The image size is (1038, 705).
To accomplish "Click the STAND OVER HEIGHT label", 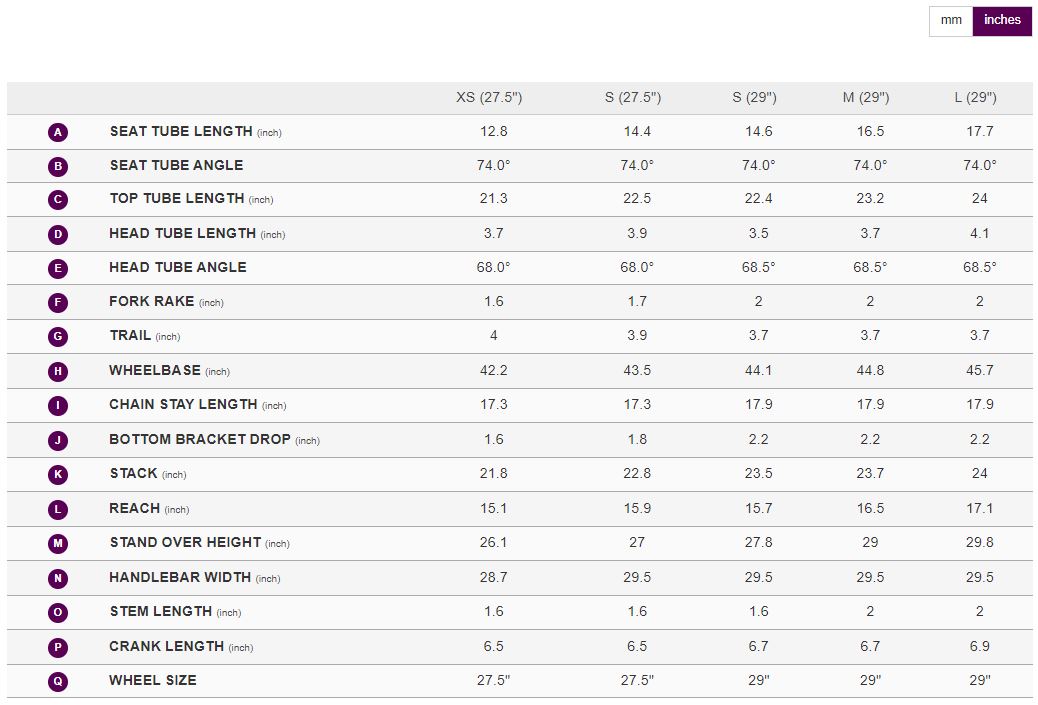I will 185,543.
